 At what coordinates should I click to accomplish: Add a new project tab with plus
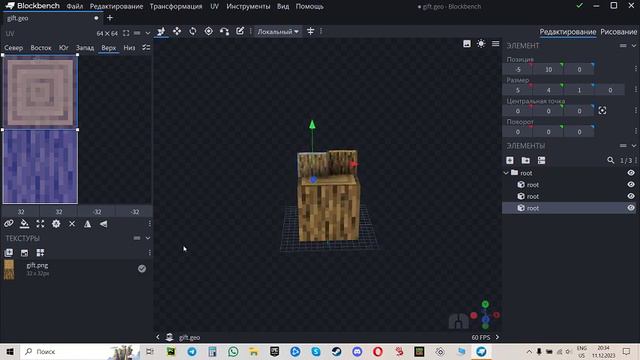pos(109,18)
